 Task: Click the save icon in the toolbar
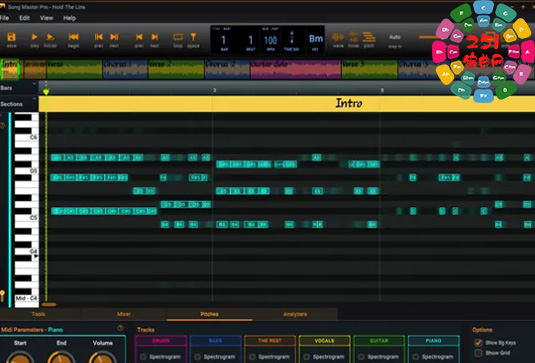pos(11,37)
